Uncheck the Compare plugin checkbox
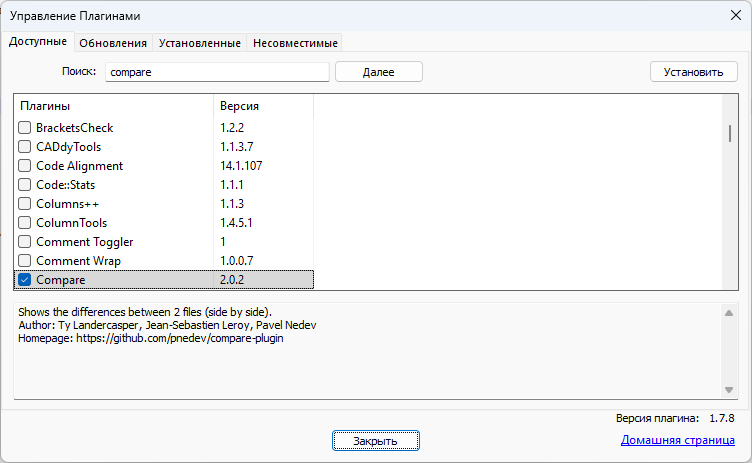Viewport: 752px width, 463px height. click(25, 280)
